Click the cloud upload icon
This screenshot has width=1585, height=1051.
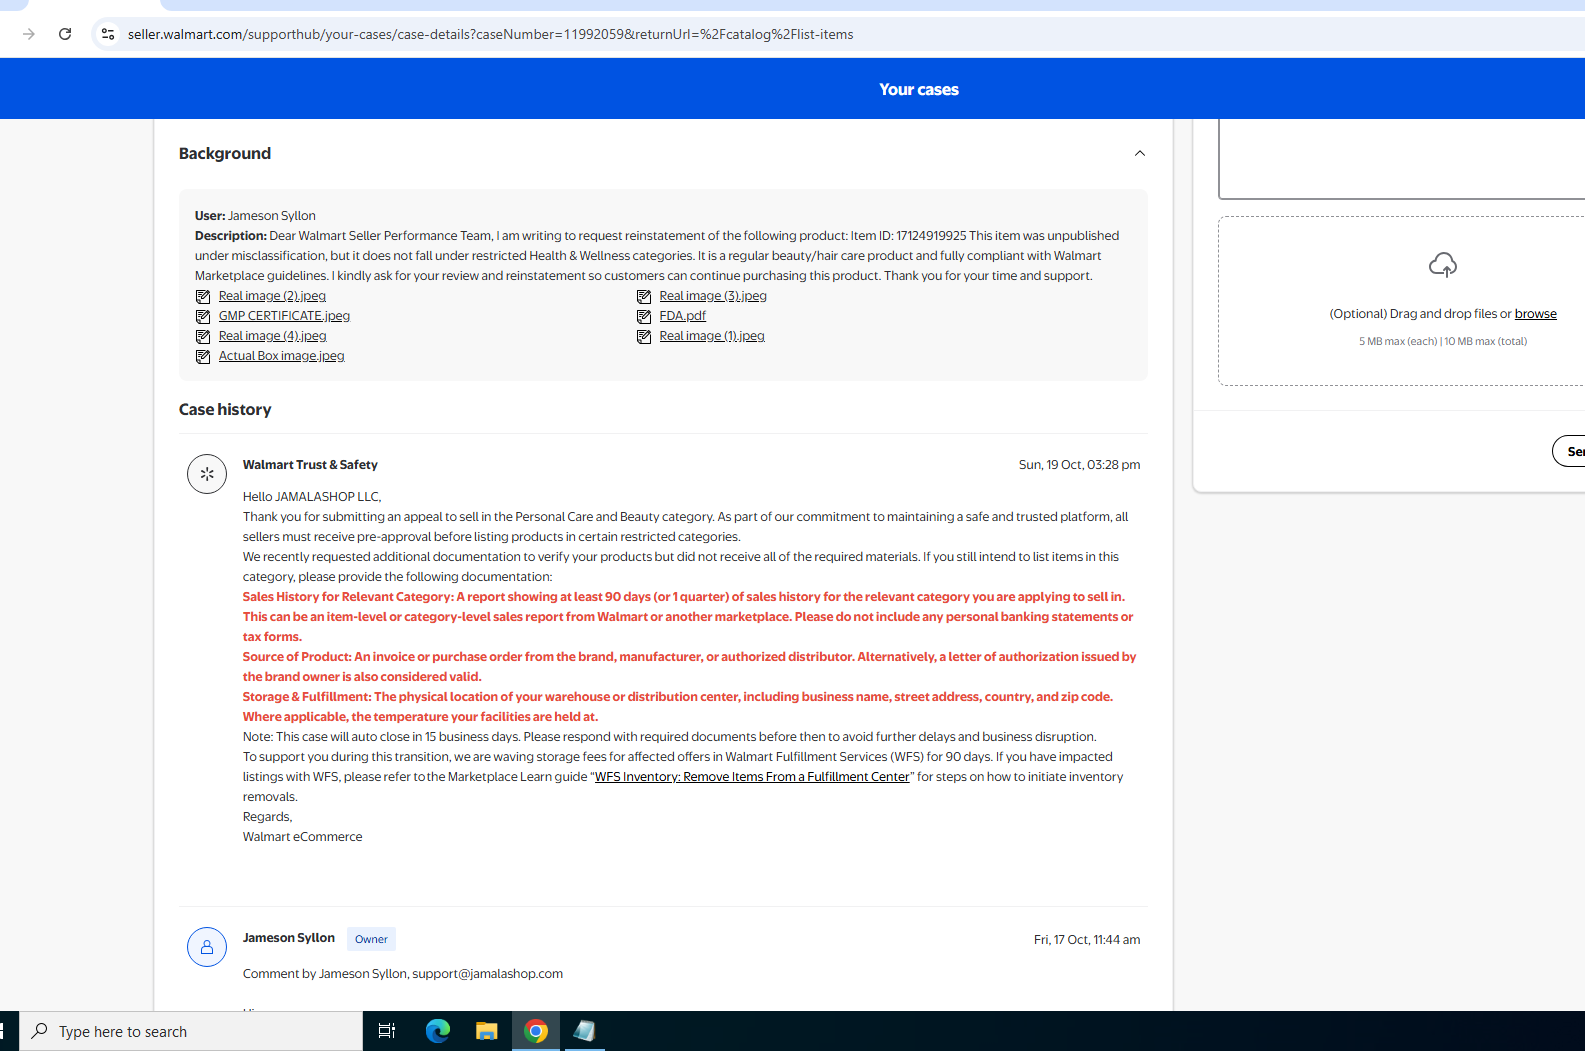point(1442,265)
